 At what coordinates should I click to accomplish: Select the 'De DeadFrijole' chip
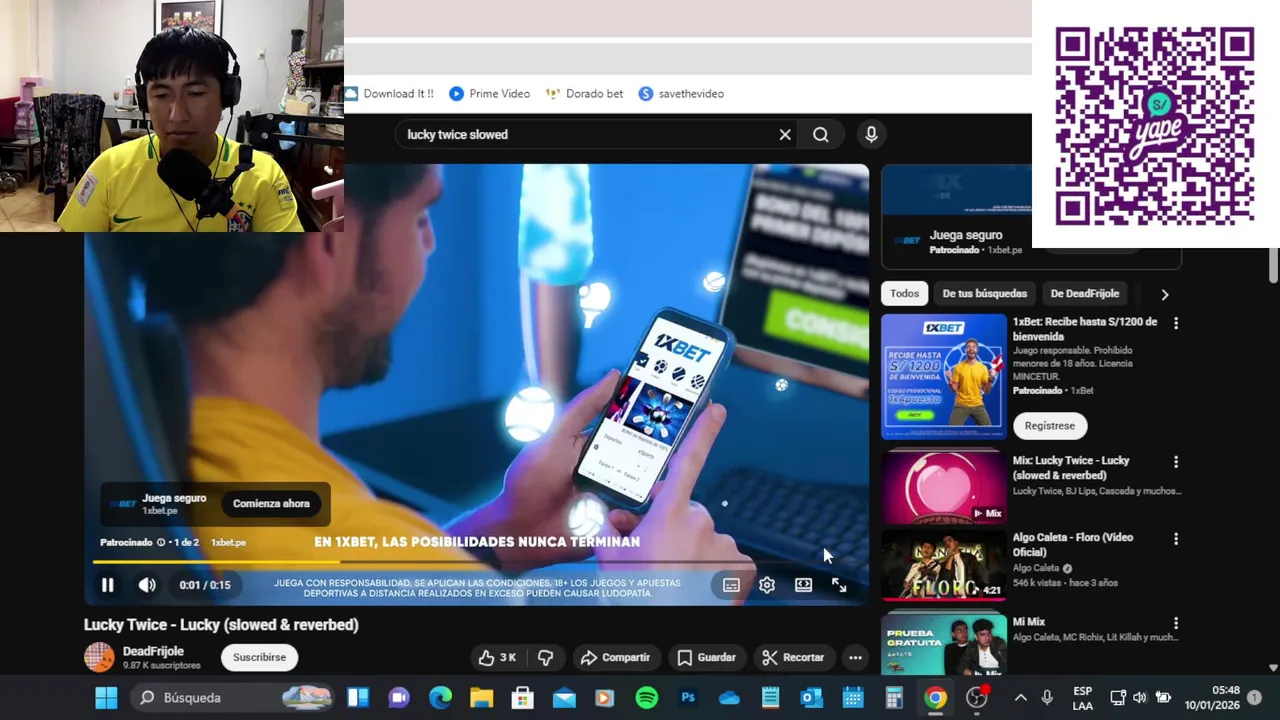coord(1085,293)
